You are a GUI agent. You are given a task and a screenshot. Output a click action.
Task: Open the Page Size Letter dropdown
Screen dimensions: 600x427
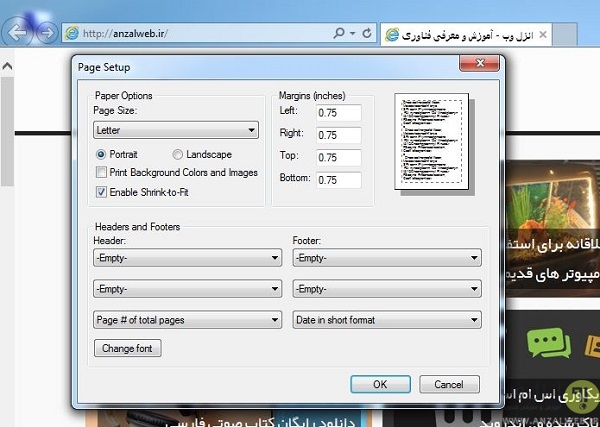[x=176, y=130]
